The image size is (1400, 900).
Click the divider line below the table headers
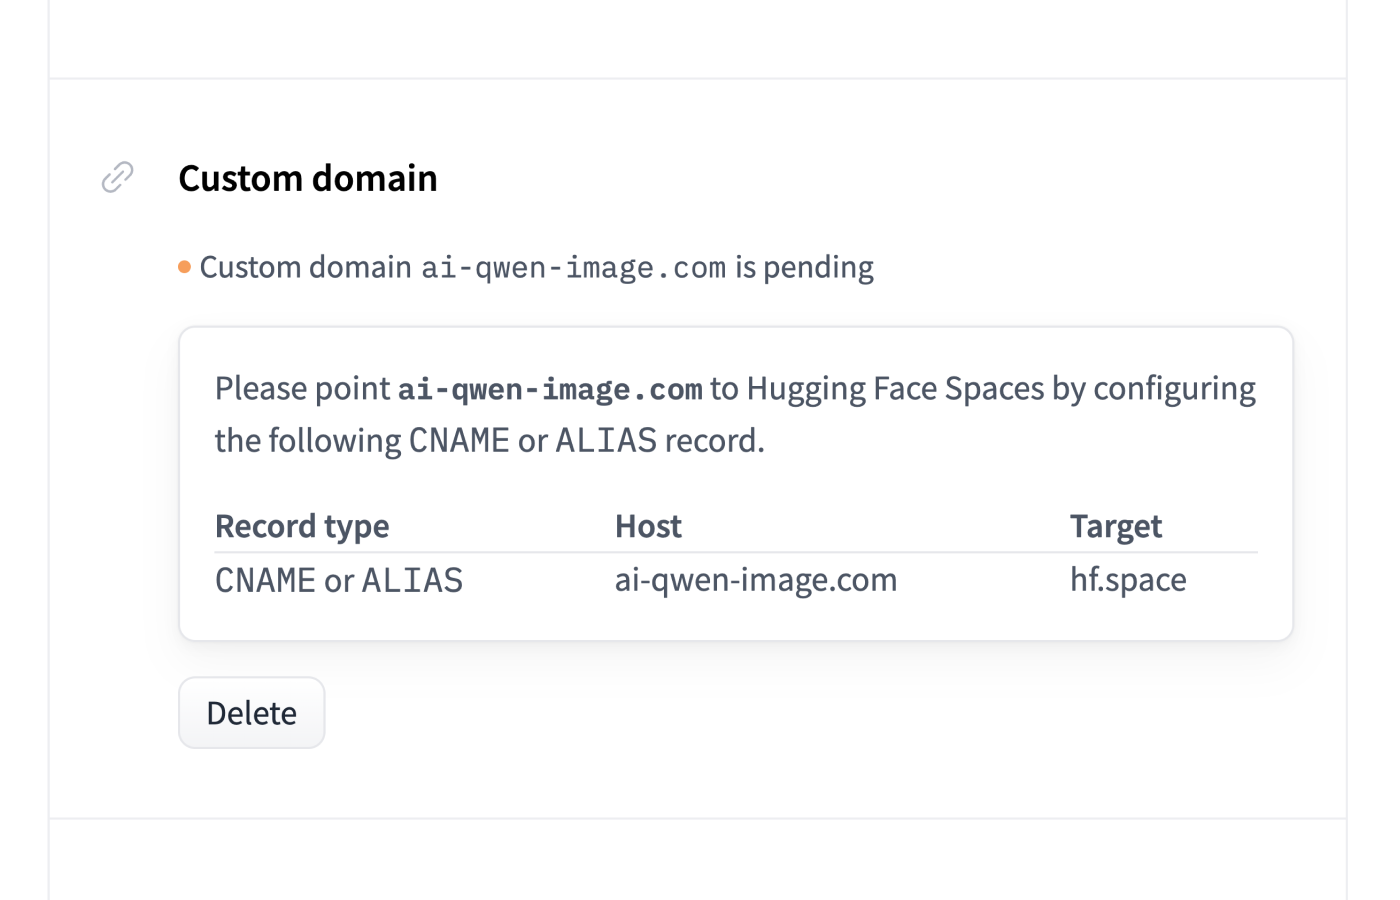tap(736, 552)
